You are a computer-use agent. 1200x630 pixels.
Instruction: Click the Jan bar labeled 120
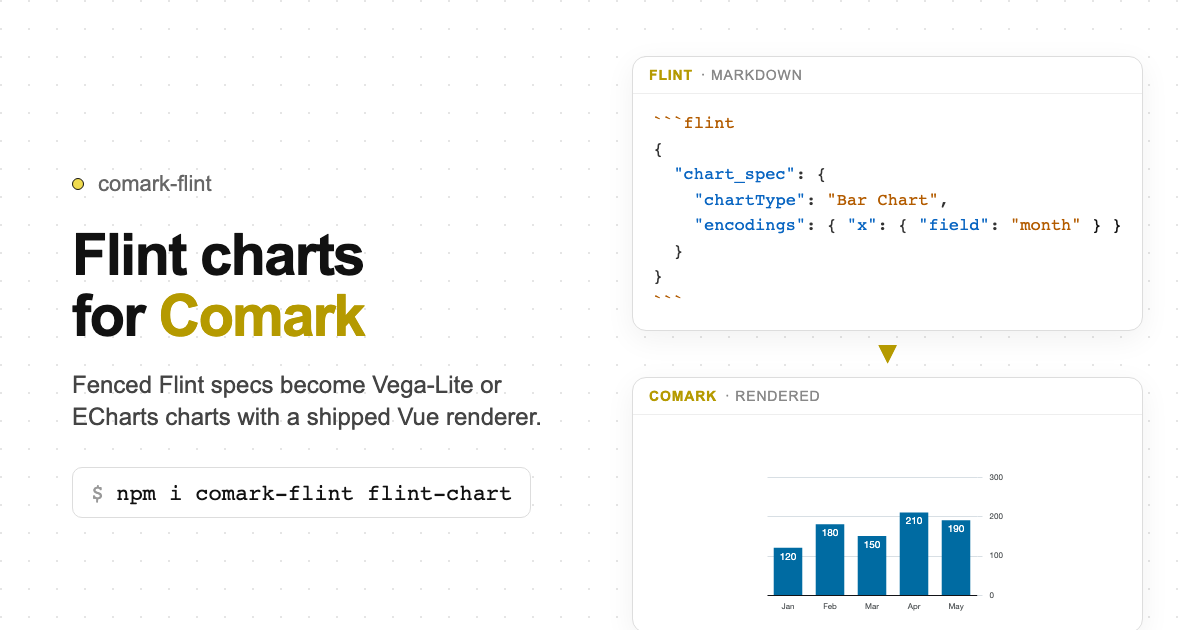tap(788, 571)
